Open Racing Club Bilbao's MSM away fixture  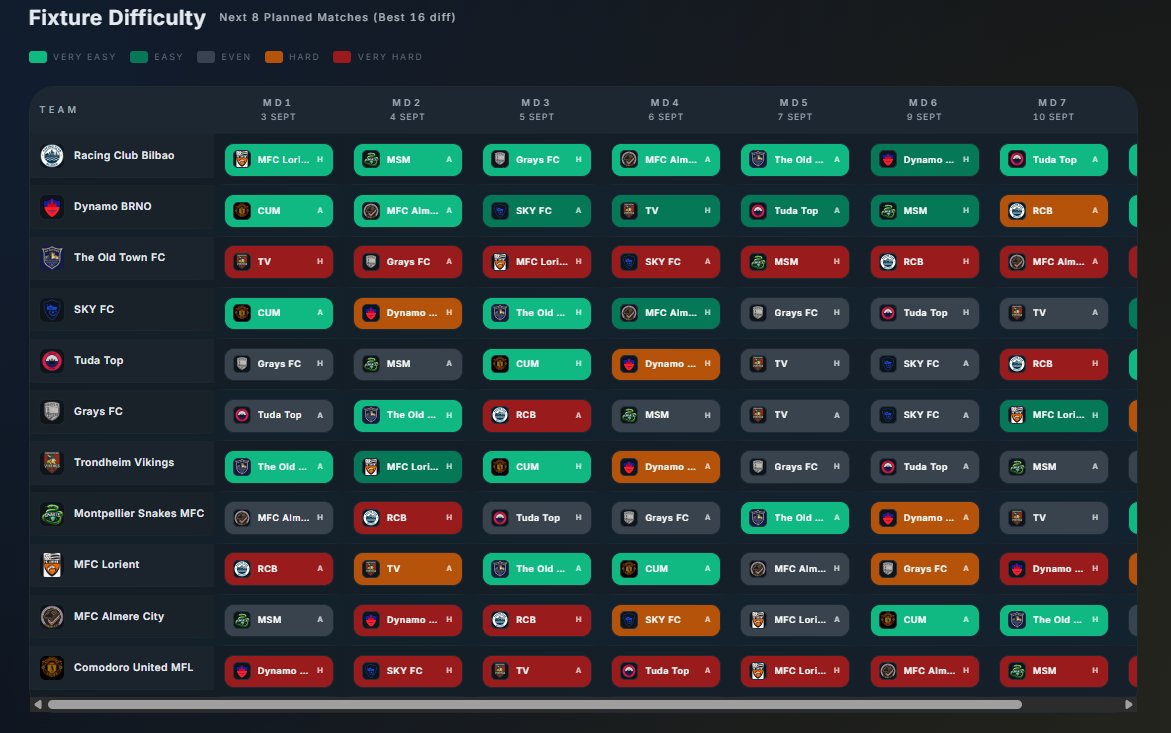click(407, 159)
